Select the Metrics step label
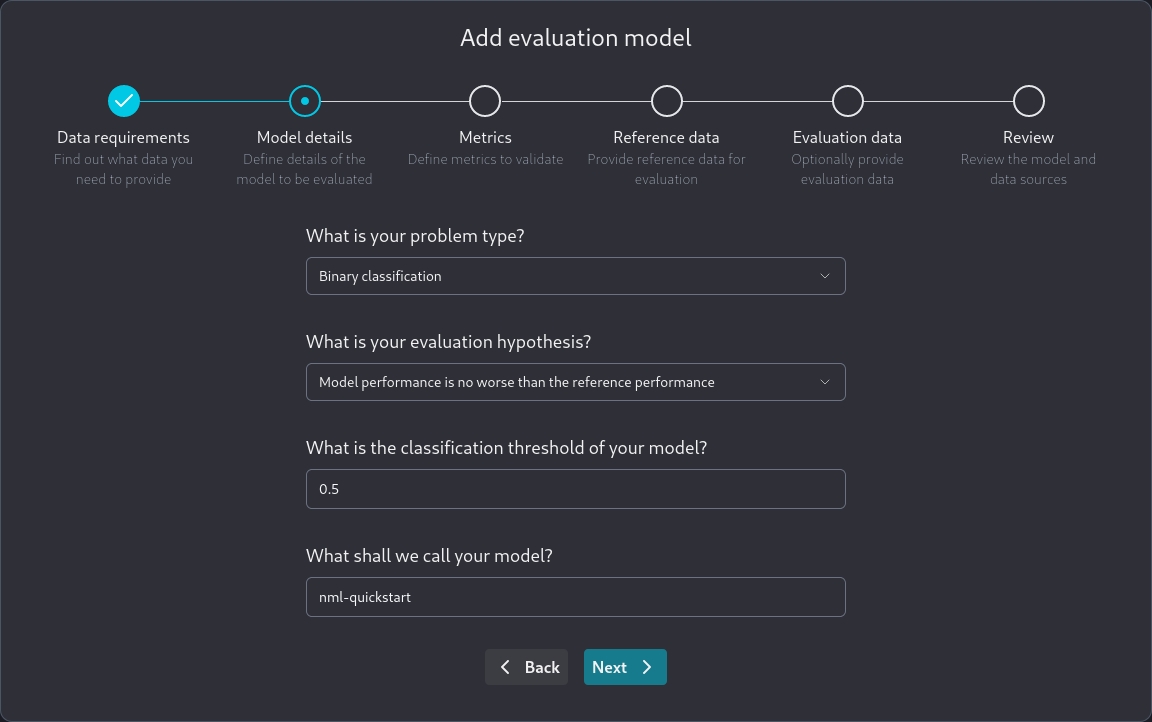 [485, 138]
